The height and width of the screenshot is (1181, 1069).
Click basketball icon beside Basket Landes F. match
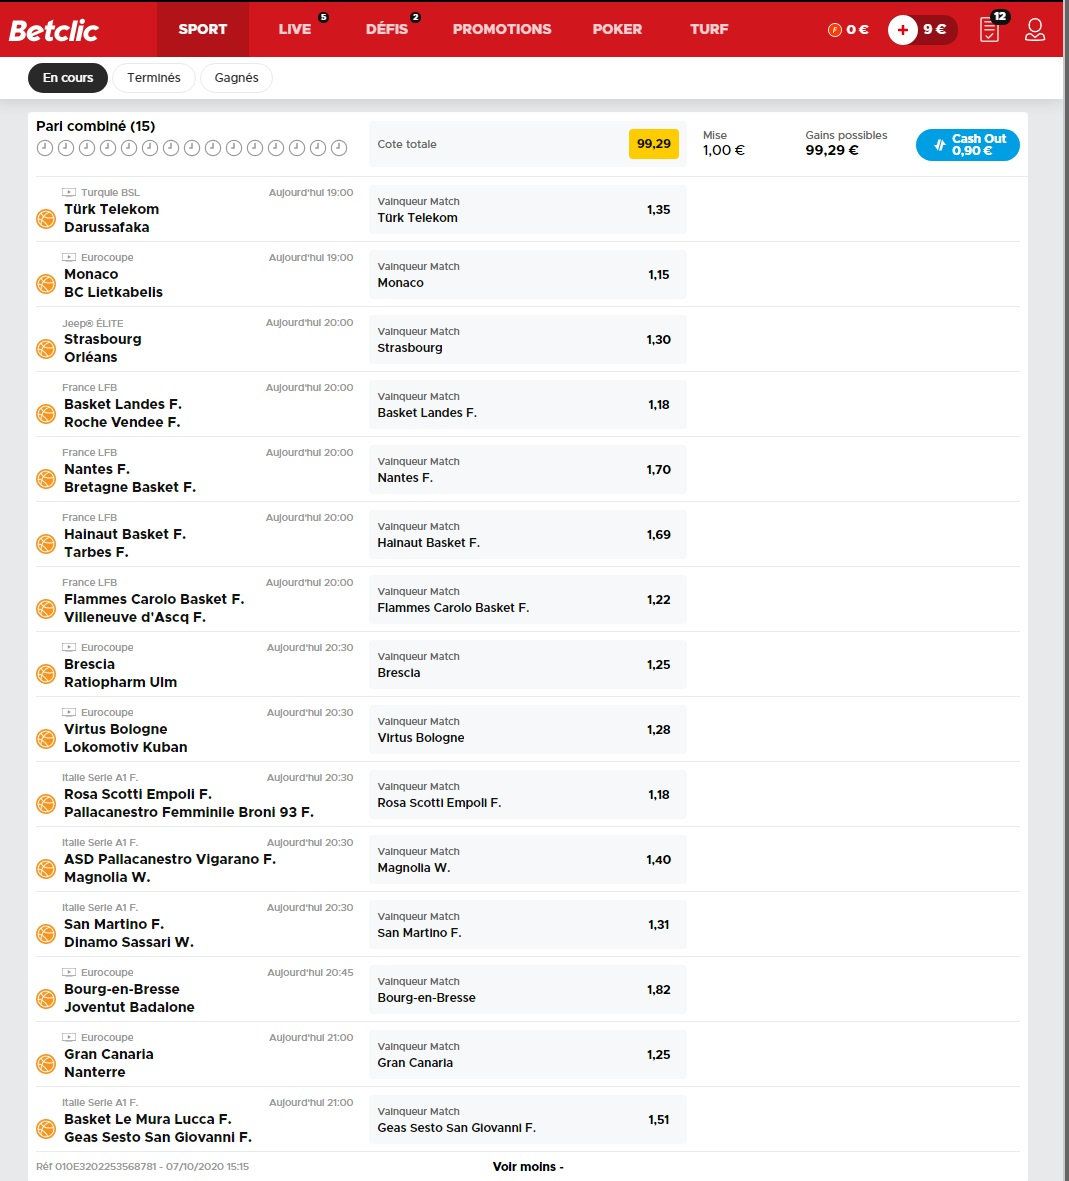point(46,414)
